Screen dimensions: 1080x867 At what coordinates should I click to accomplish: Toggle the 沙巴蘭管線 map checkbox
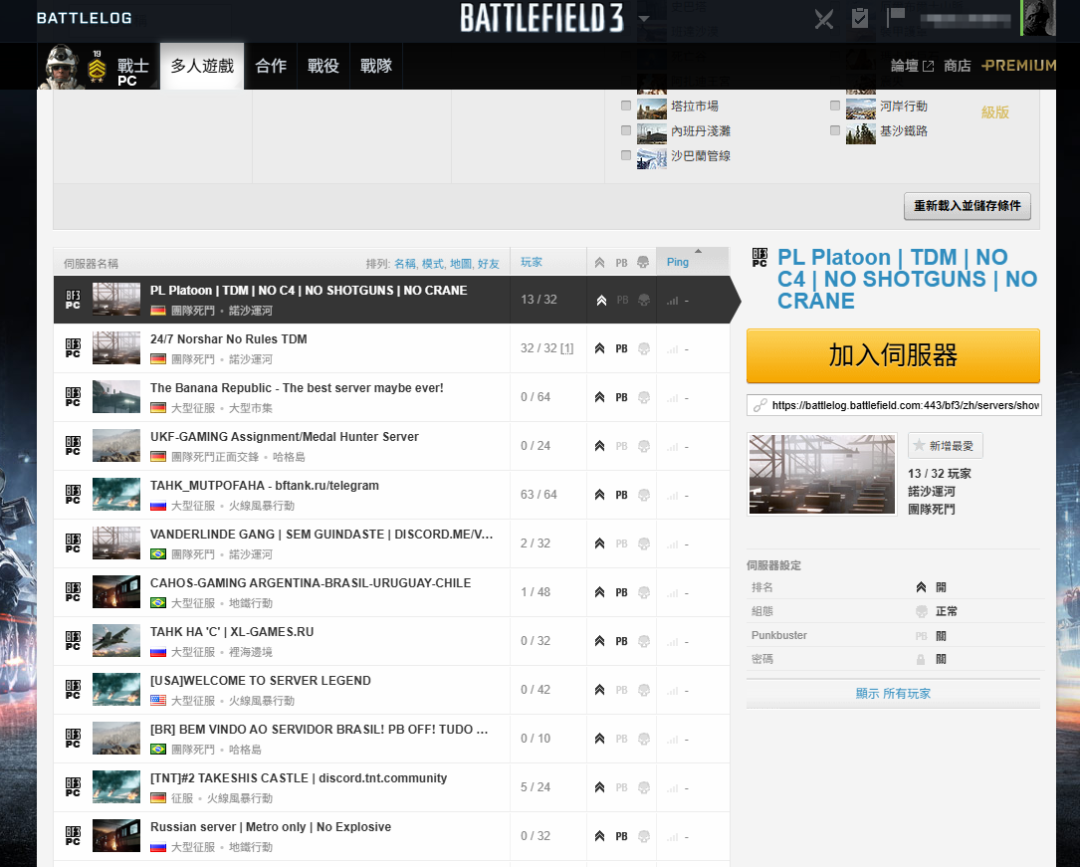coord(626,155)
